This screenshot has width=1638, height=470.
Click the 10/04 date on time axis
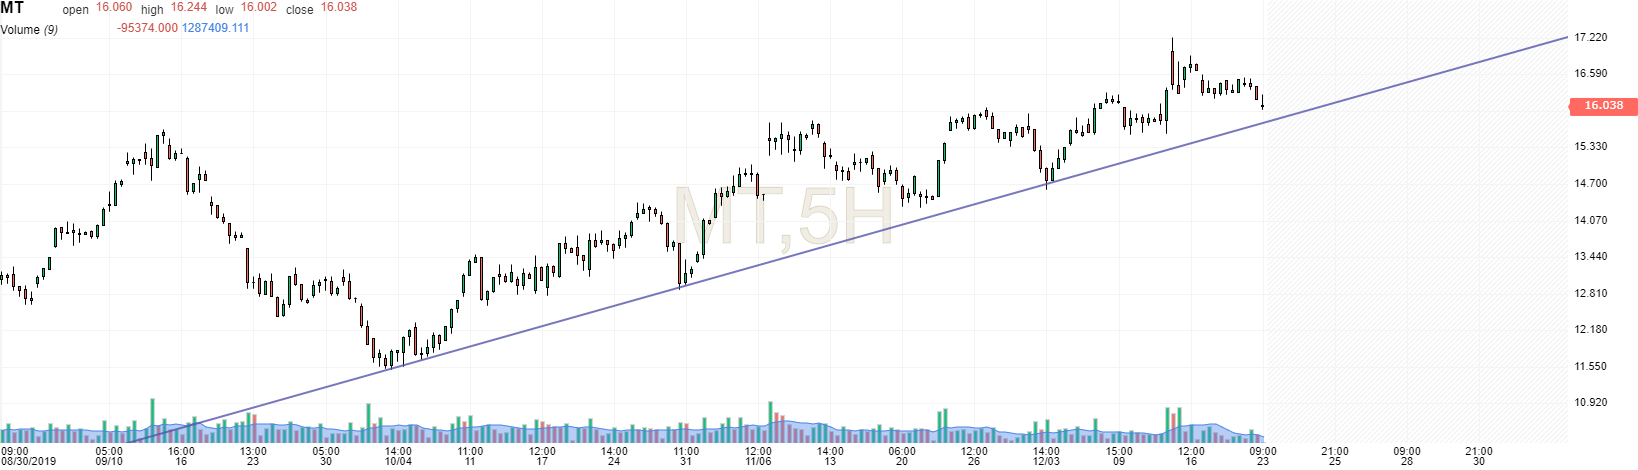(398, 461)
